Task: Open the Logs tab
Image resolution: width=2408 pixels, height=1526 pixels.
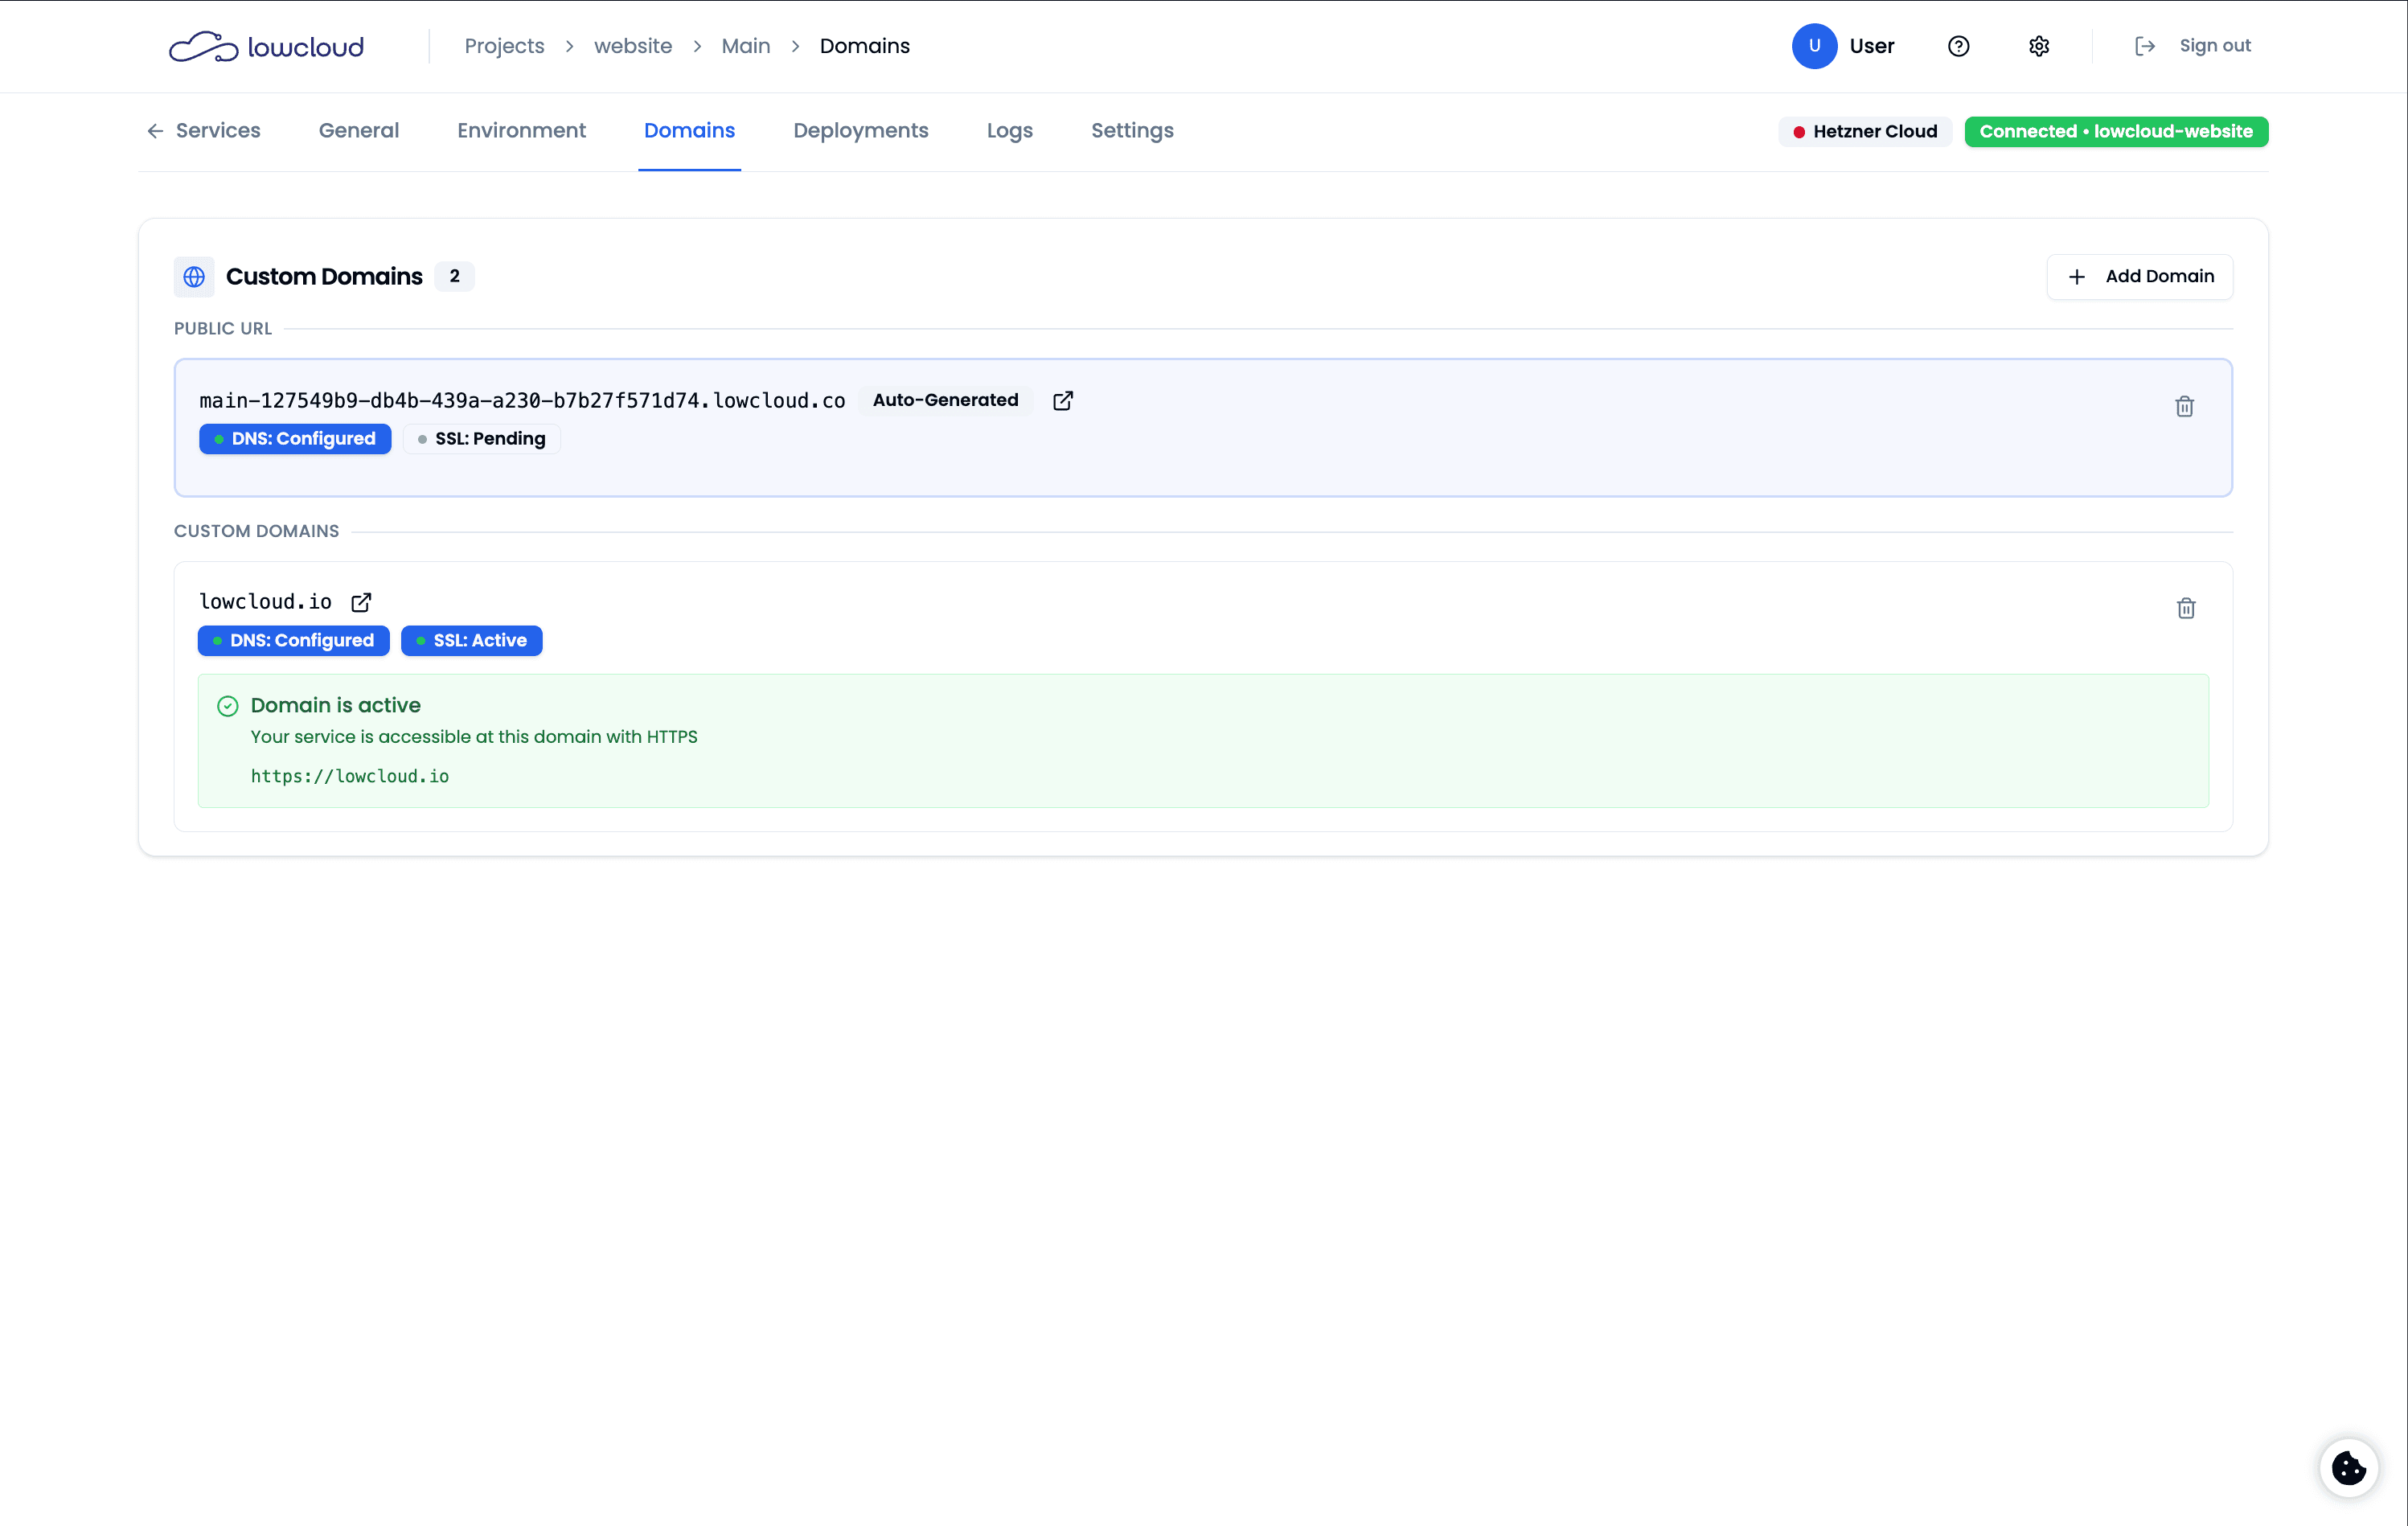Action: (x=1009, y=131)
